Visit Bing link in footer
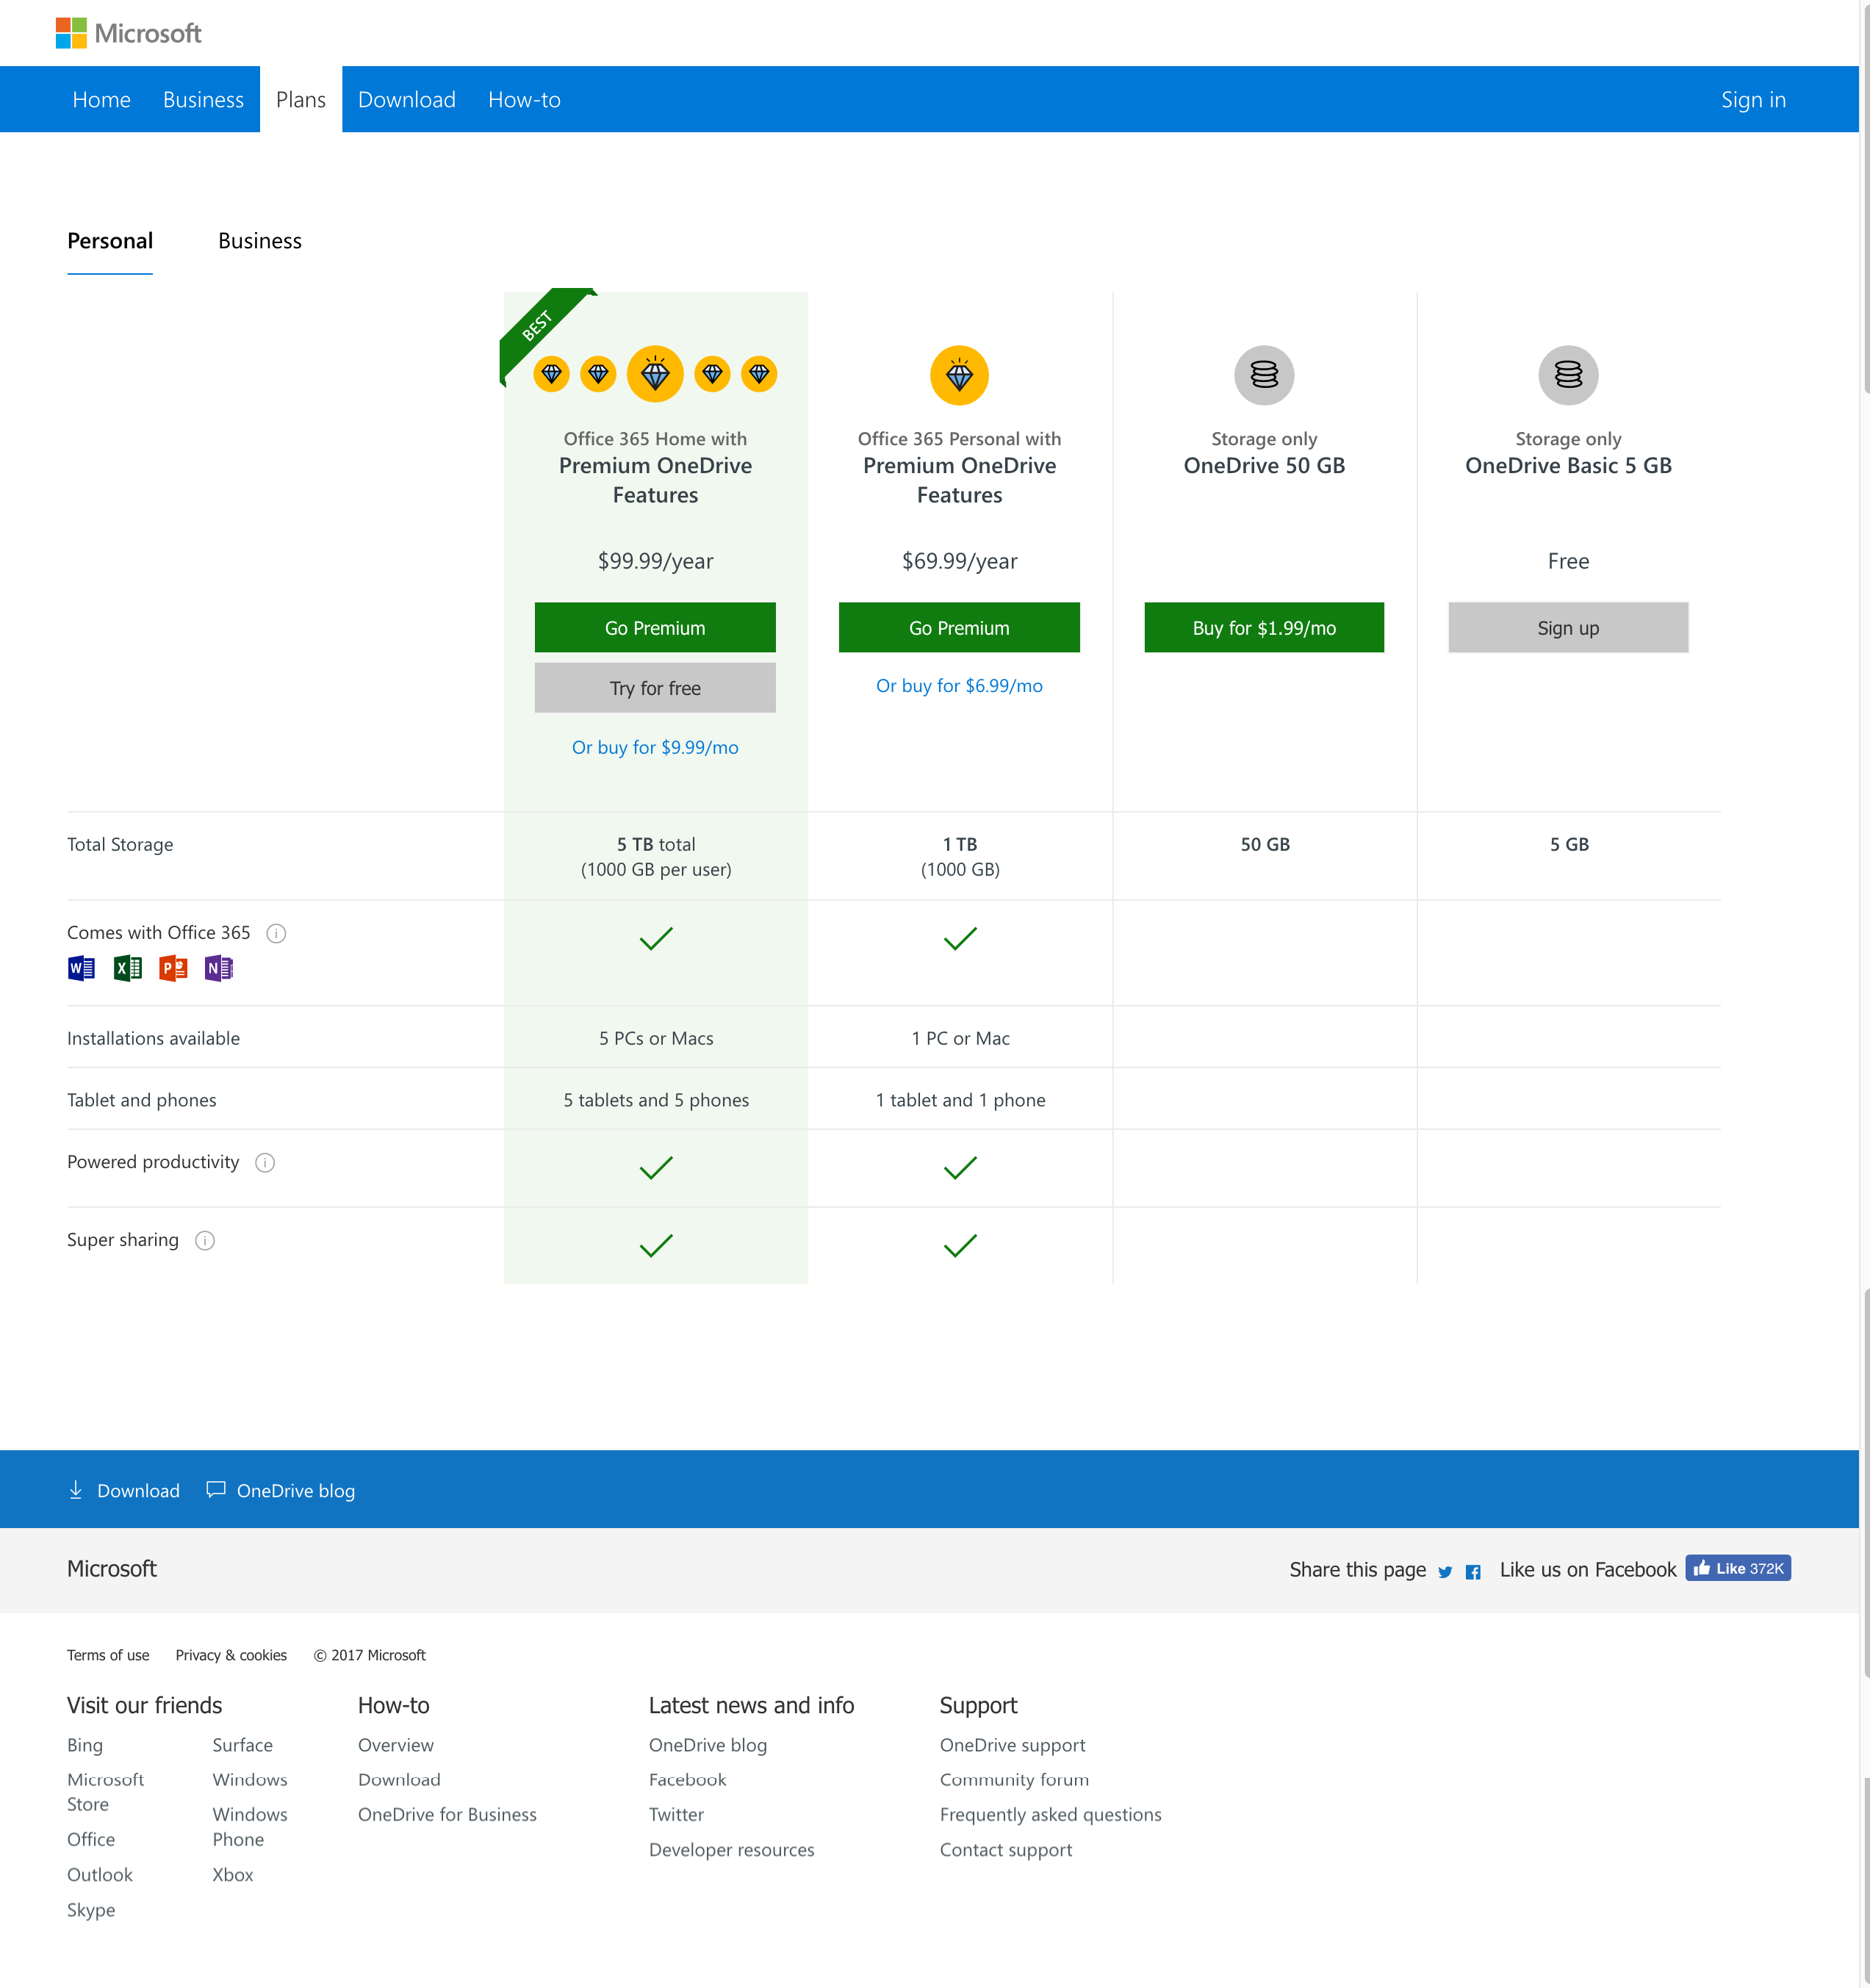This screenshot has height=1988, width=1870. [x=85, y=1745]
